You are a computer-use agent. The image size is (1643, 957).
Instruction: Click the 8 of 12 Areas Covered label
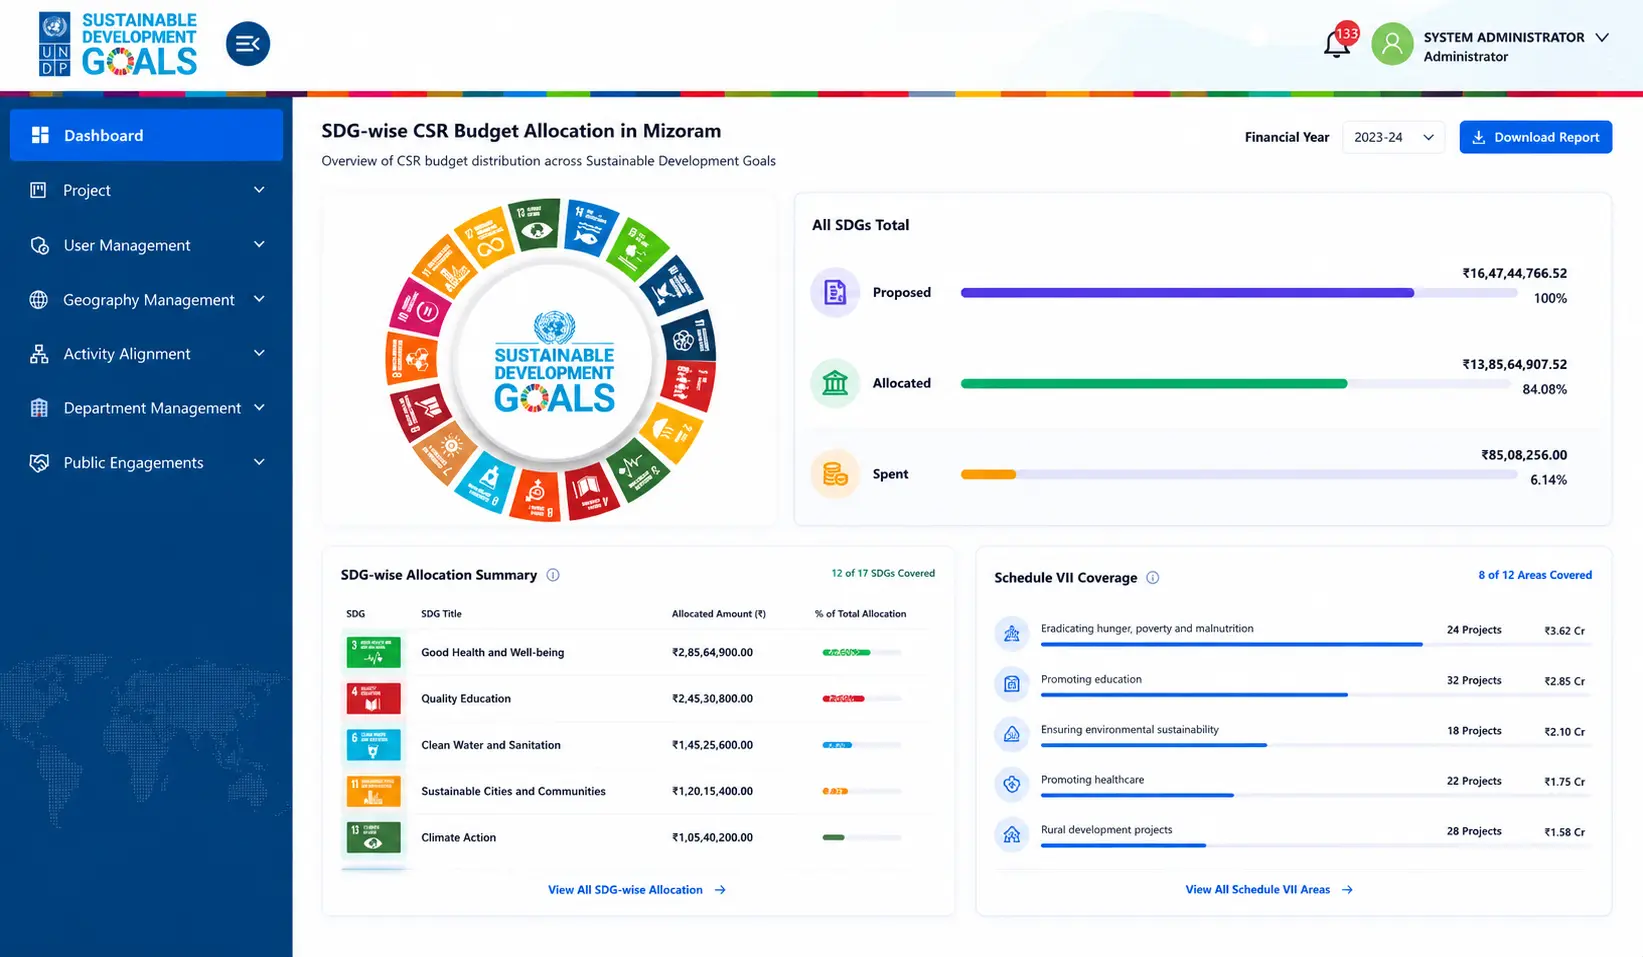pos(1535,575)
